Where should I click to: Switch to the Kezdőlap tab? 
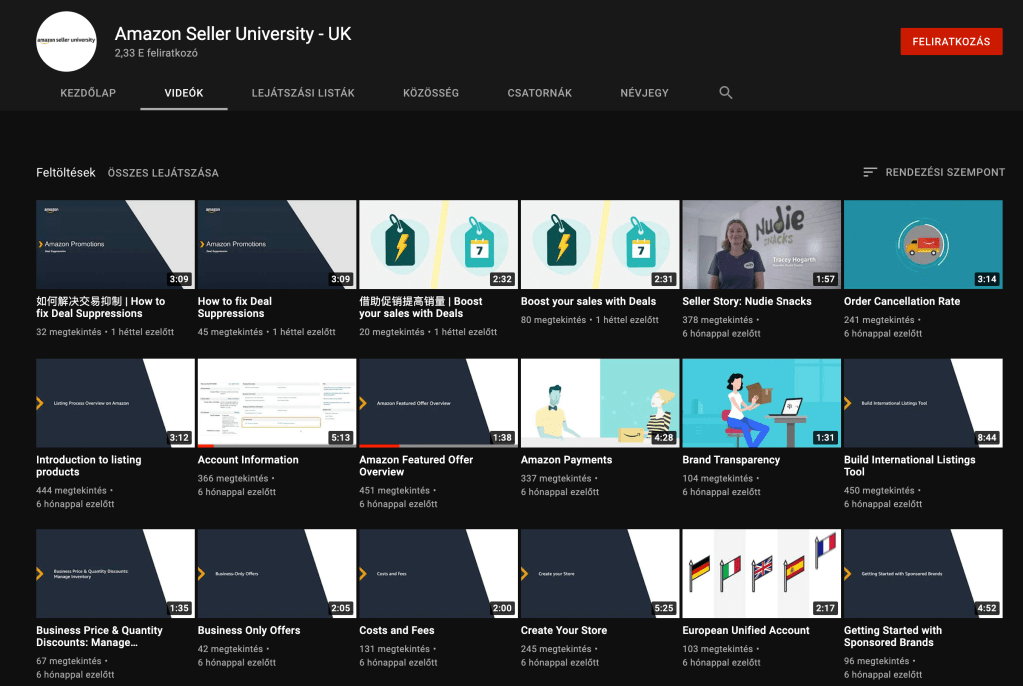coord(88,93)
